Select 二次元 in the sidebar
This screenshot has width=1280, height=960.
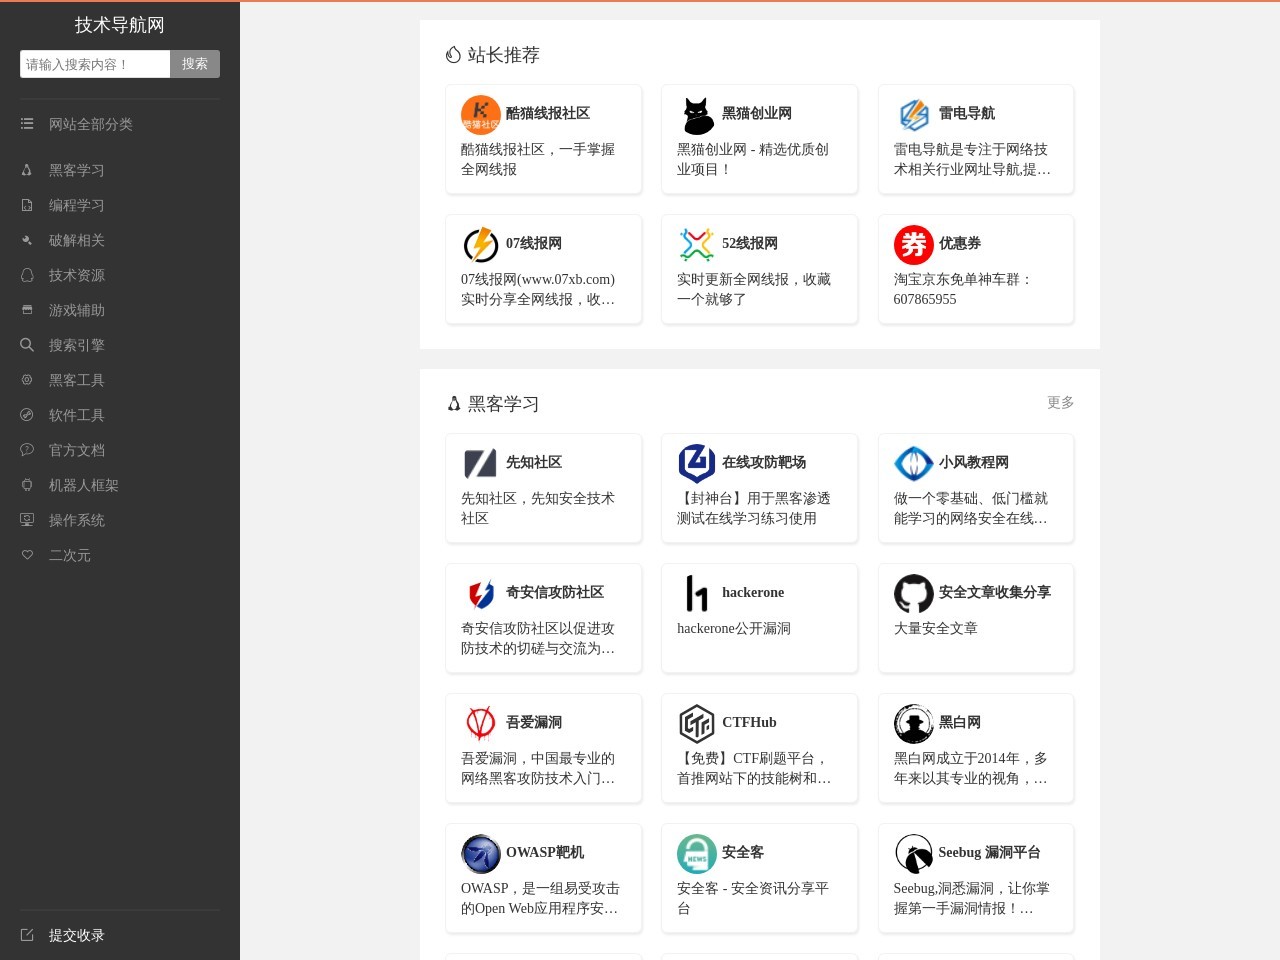point(69,555)
